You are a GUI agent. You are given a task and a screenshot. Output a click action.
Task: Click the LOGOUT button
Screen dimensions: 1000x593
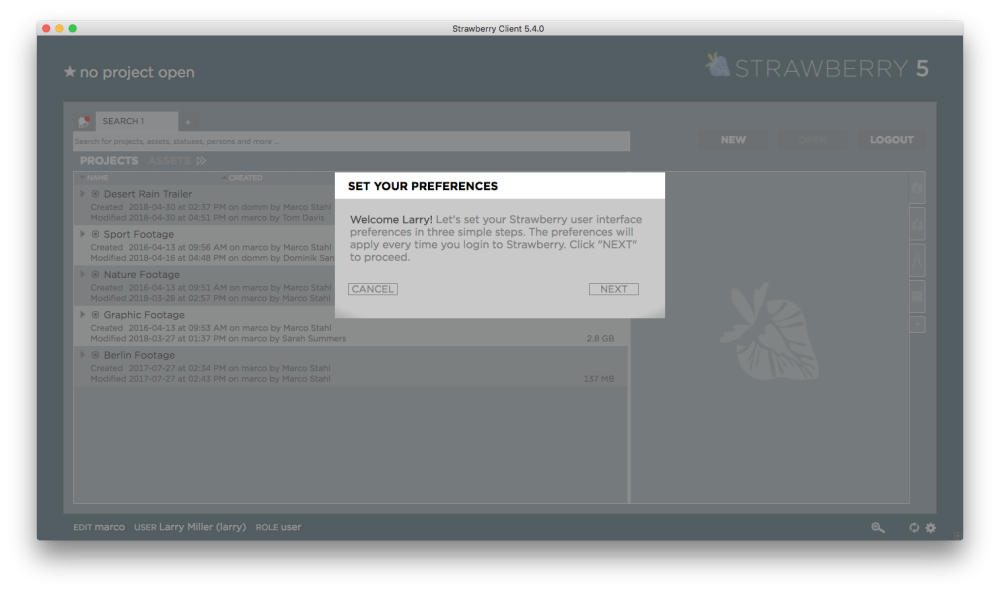892,140
